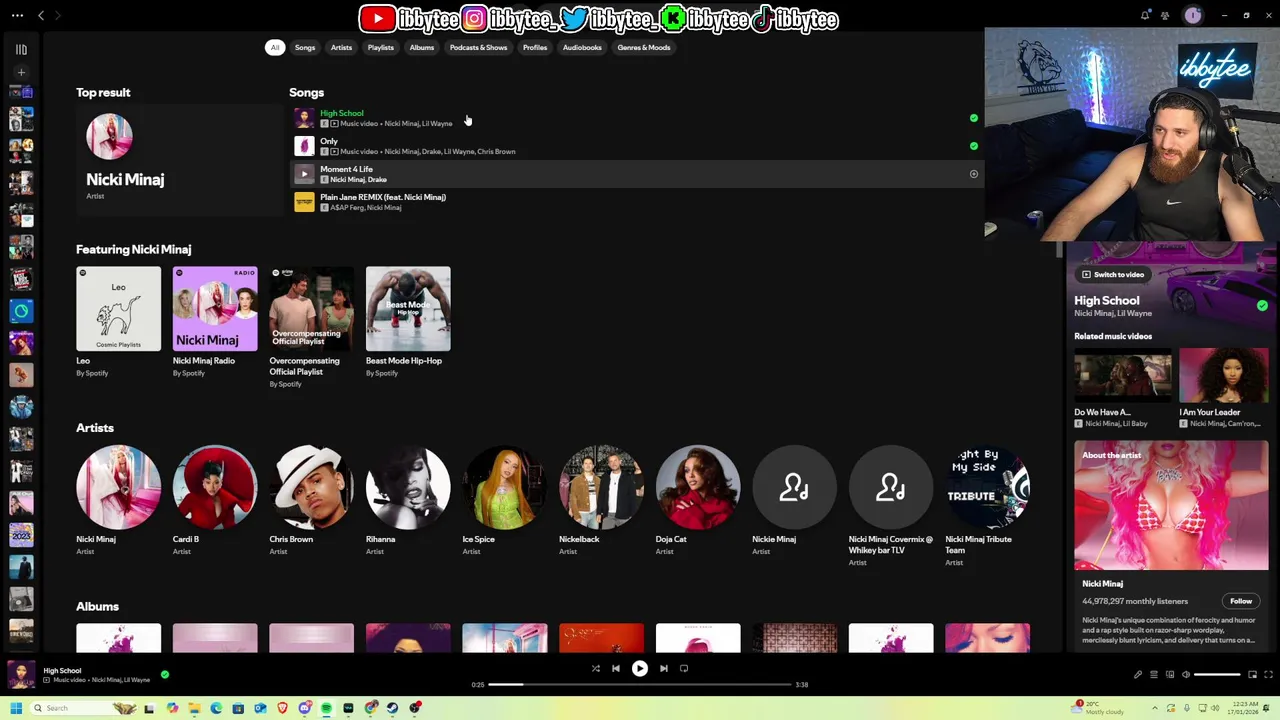This screenshot has height=720, width=1280.
Task: Select the Playlists filter chip
Action: pyautogui.click(x=380, y=47)
